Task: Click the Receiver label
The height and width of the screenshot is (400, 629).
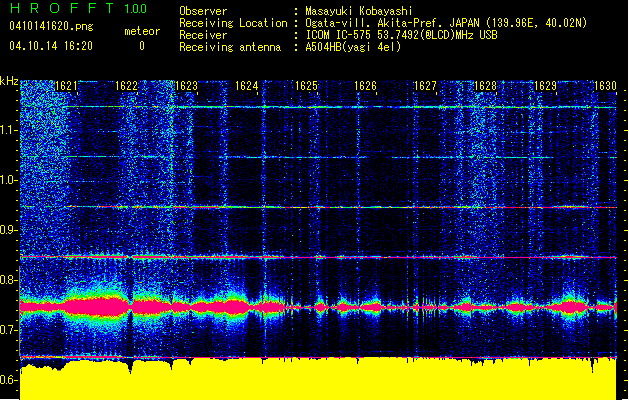Action: pyautogui.click(x=203, y=35)
